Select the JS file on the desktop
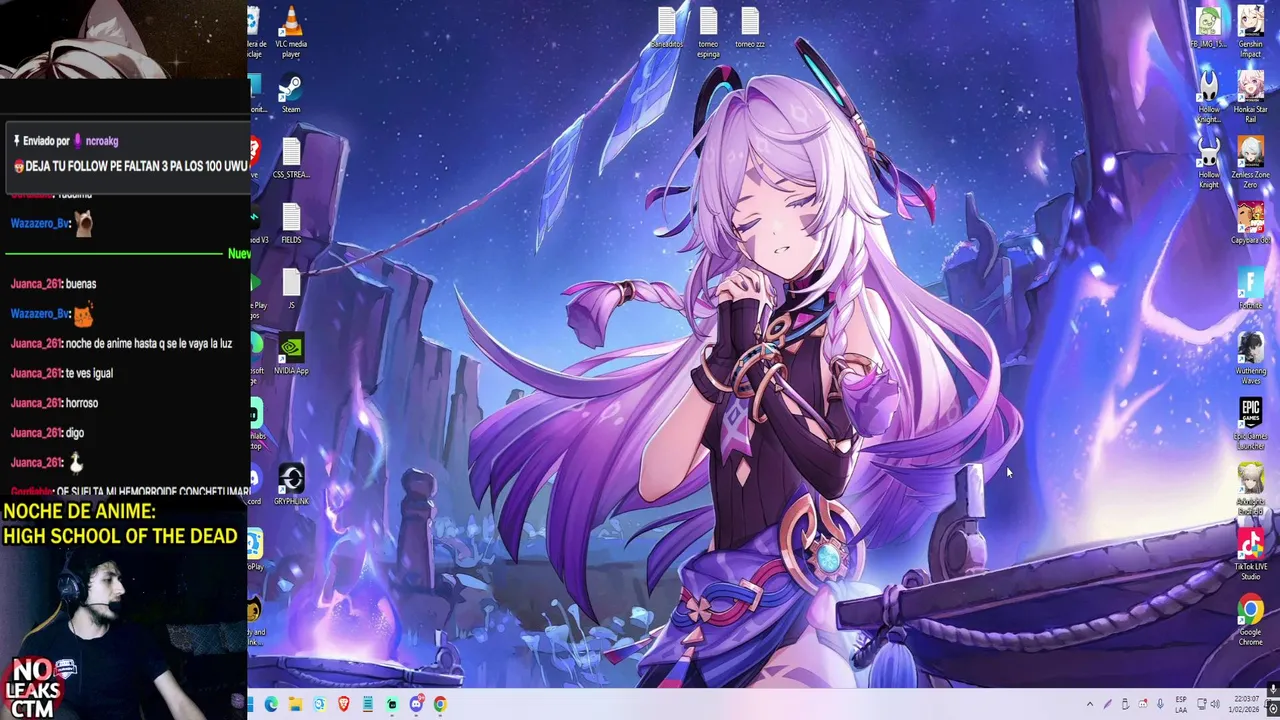The width and height of the screenshot is (1280, 720). coord(291,290)
